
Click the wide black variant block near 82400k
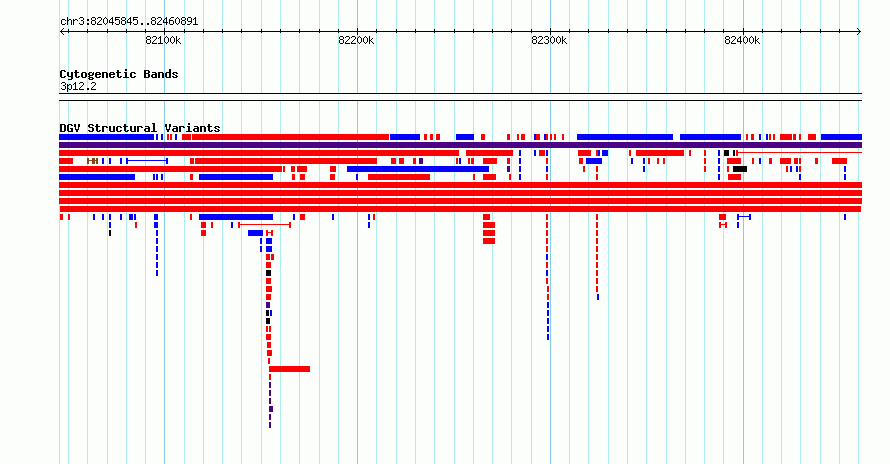pyautogui.click(x=740, y=169)
